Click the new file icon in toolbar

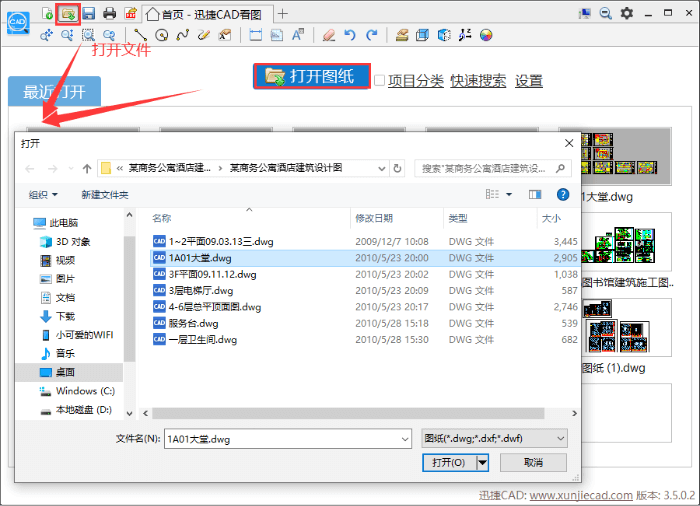click(x=47, y=14)
